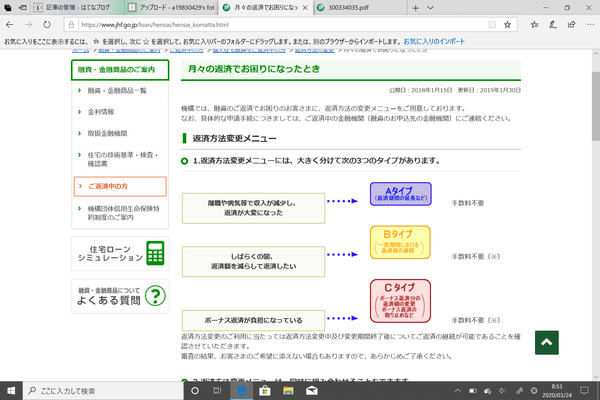The image size is (600, 400).
Task: Show tab previews chevron
Action: pos(430,8)
